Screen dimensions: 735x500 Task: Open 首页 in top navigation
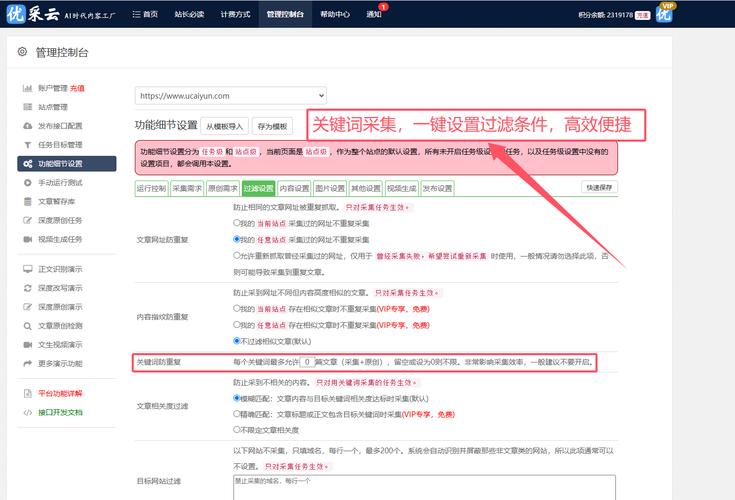tap(145, 14)
